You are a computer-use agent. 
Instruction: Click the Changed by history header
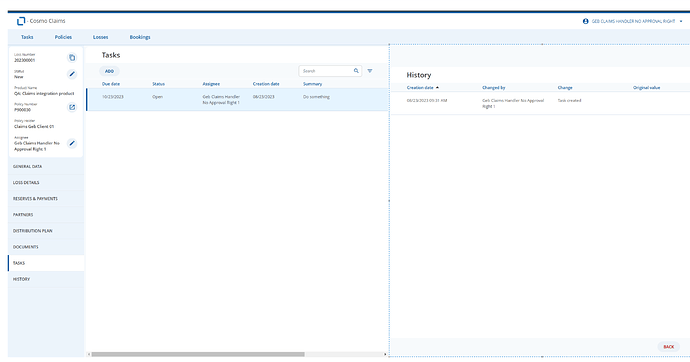[x=494, y=88]
